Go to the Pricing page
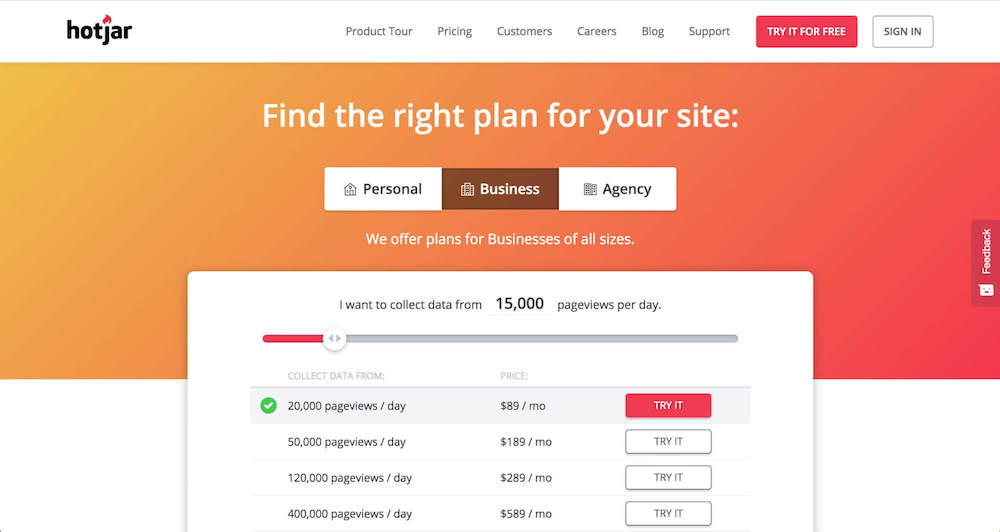Image resolution: width=1000 pixels, height=532 pixels. click(x=455, y=31)
